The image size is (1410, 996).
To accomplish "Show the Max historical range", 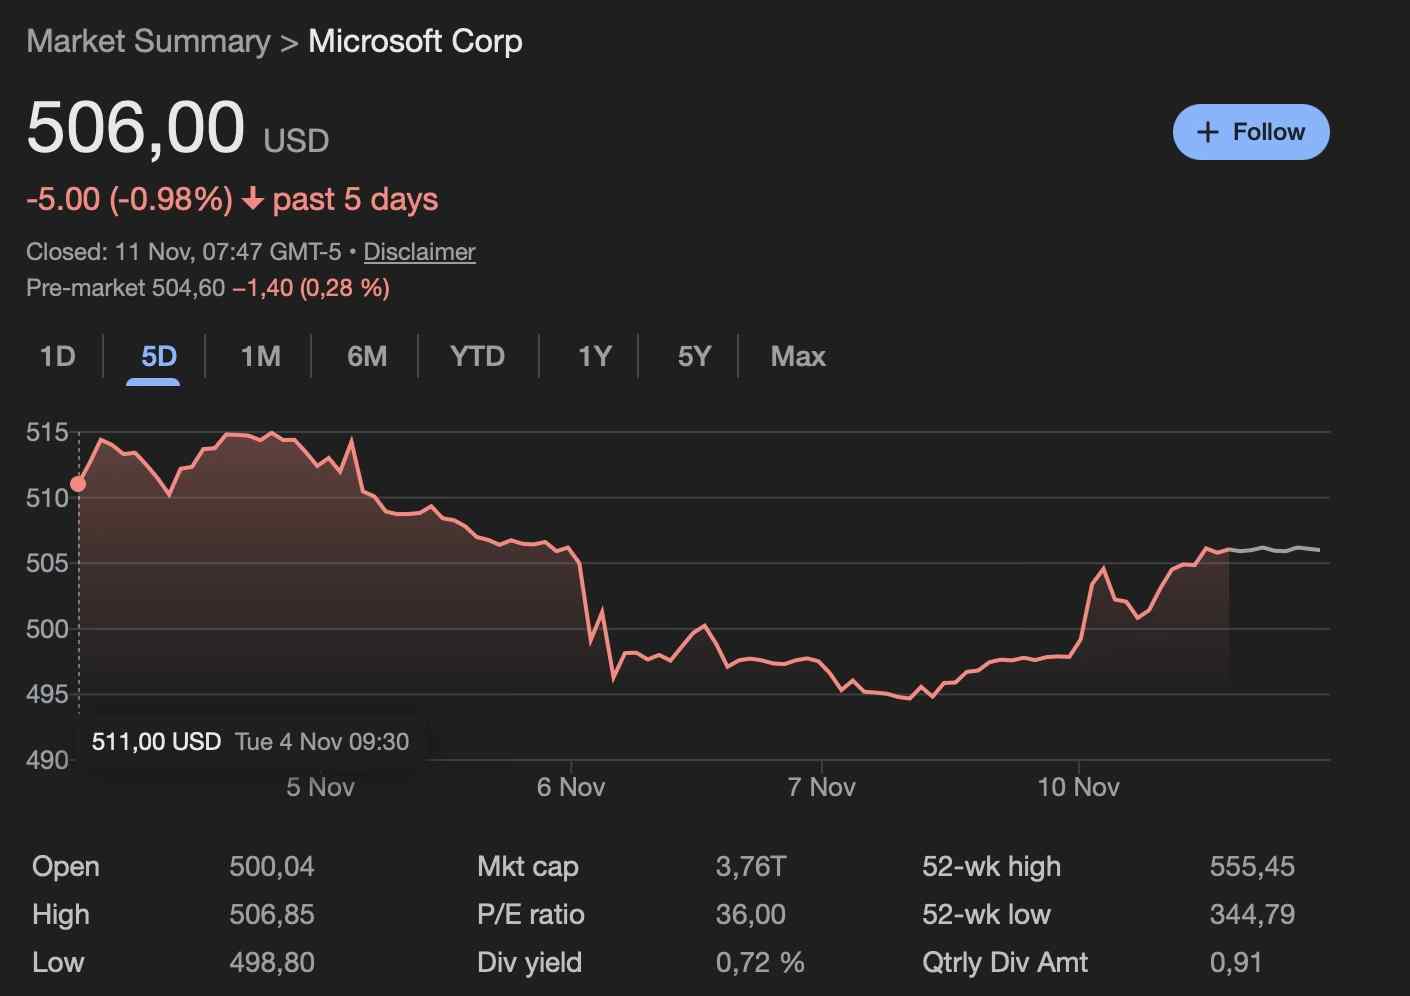I will [797, 356].
